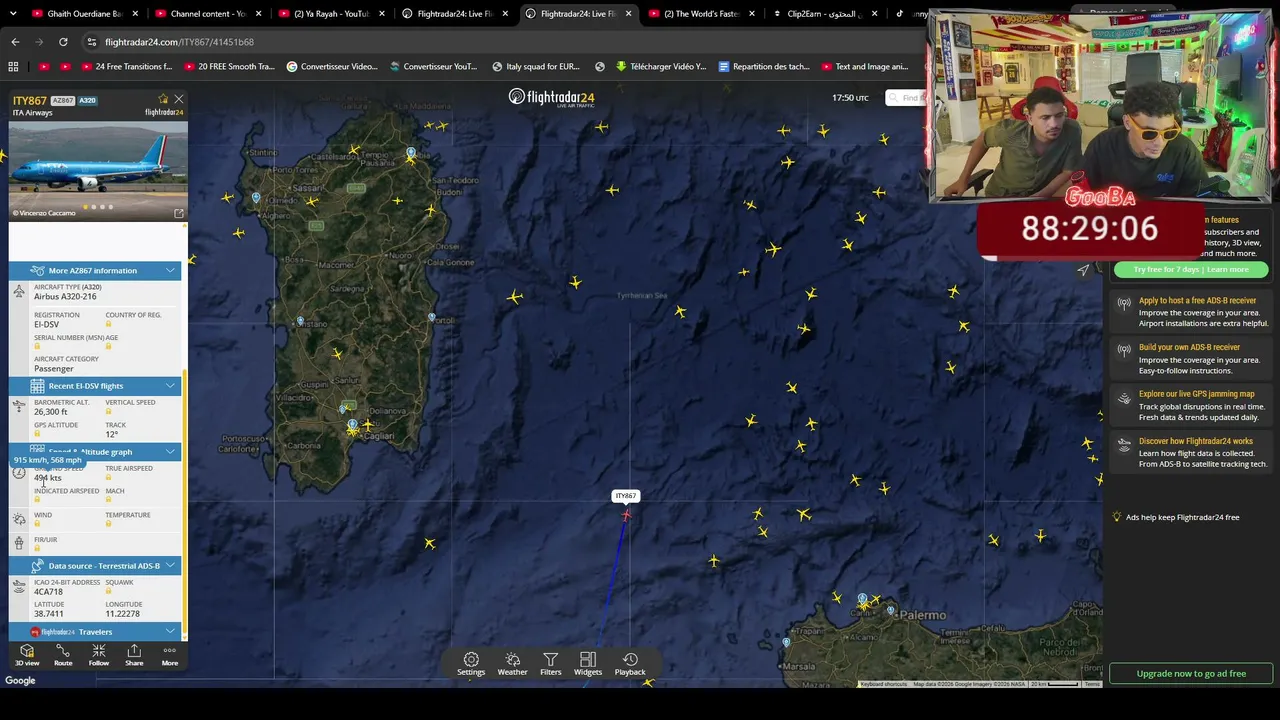Switch to Channel content YouTube tab
Image resolution: width=1280 pixels, height=720 pixels.
(x=207, y=14)
